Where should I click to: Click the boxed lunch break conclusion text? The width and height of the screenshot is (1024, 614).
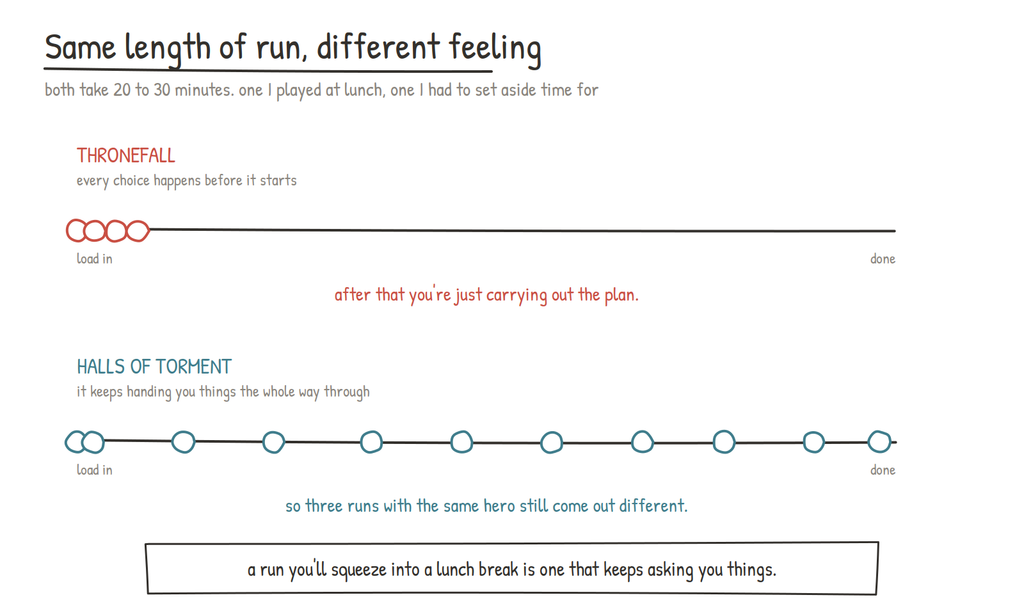[512, 569]
